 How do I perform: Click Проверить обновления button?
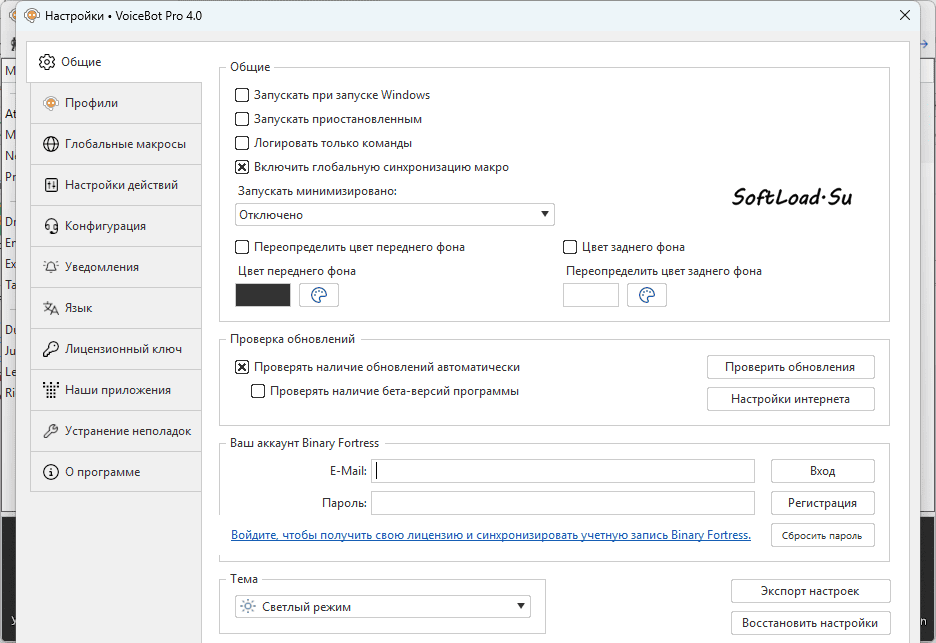(x=790, y=367)
